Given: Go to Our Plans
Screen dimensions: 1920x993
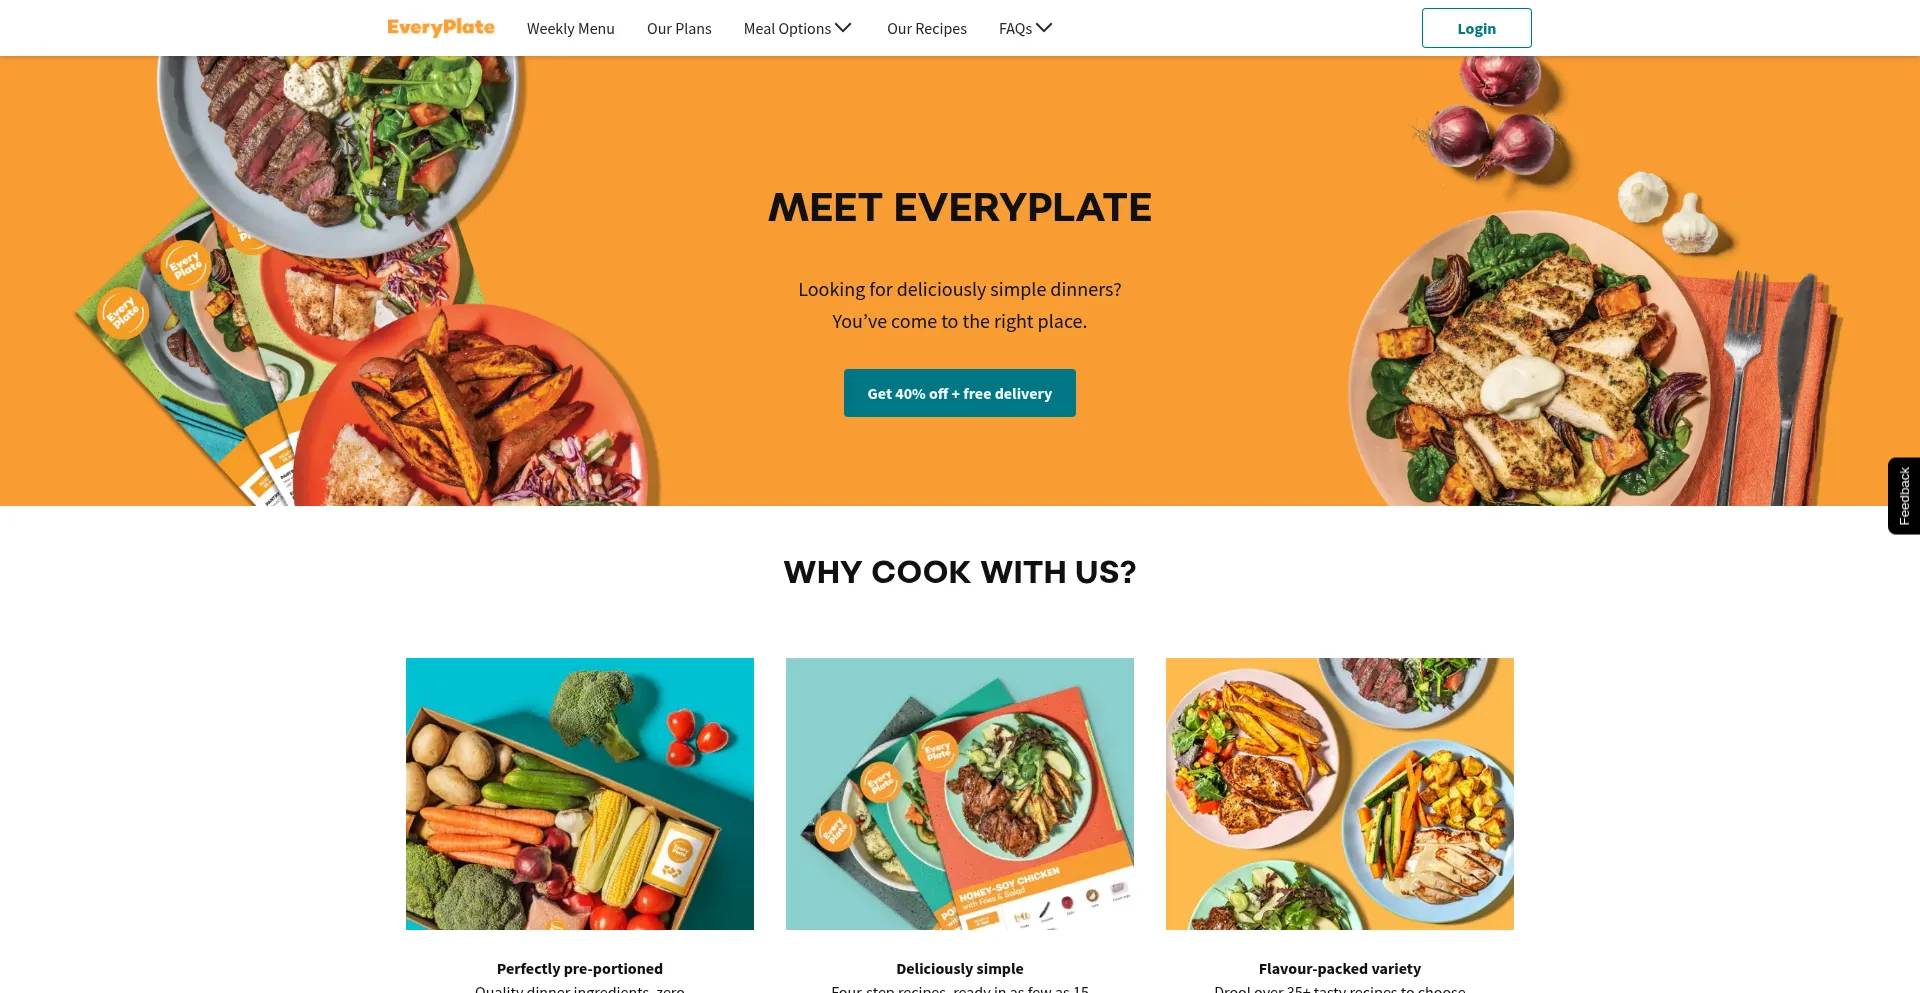Looking at the screenshot, I should point(679,29).
